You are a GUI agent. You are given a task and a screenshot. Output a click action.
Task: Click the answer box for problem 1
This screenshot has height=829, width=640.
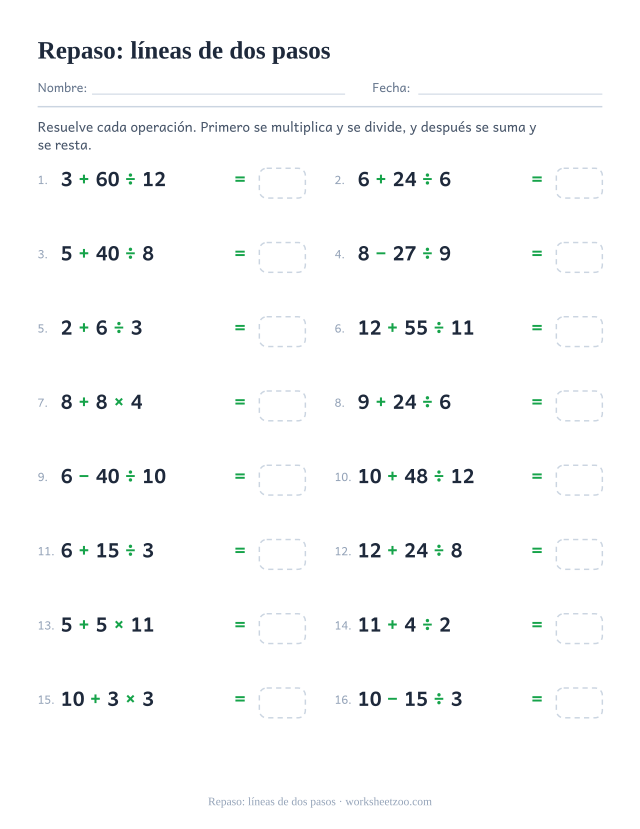click(x=282, y=183)
